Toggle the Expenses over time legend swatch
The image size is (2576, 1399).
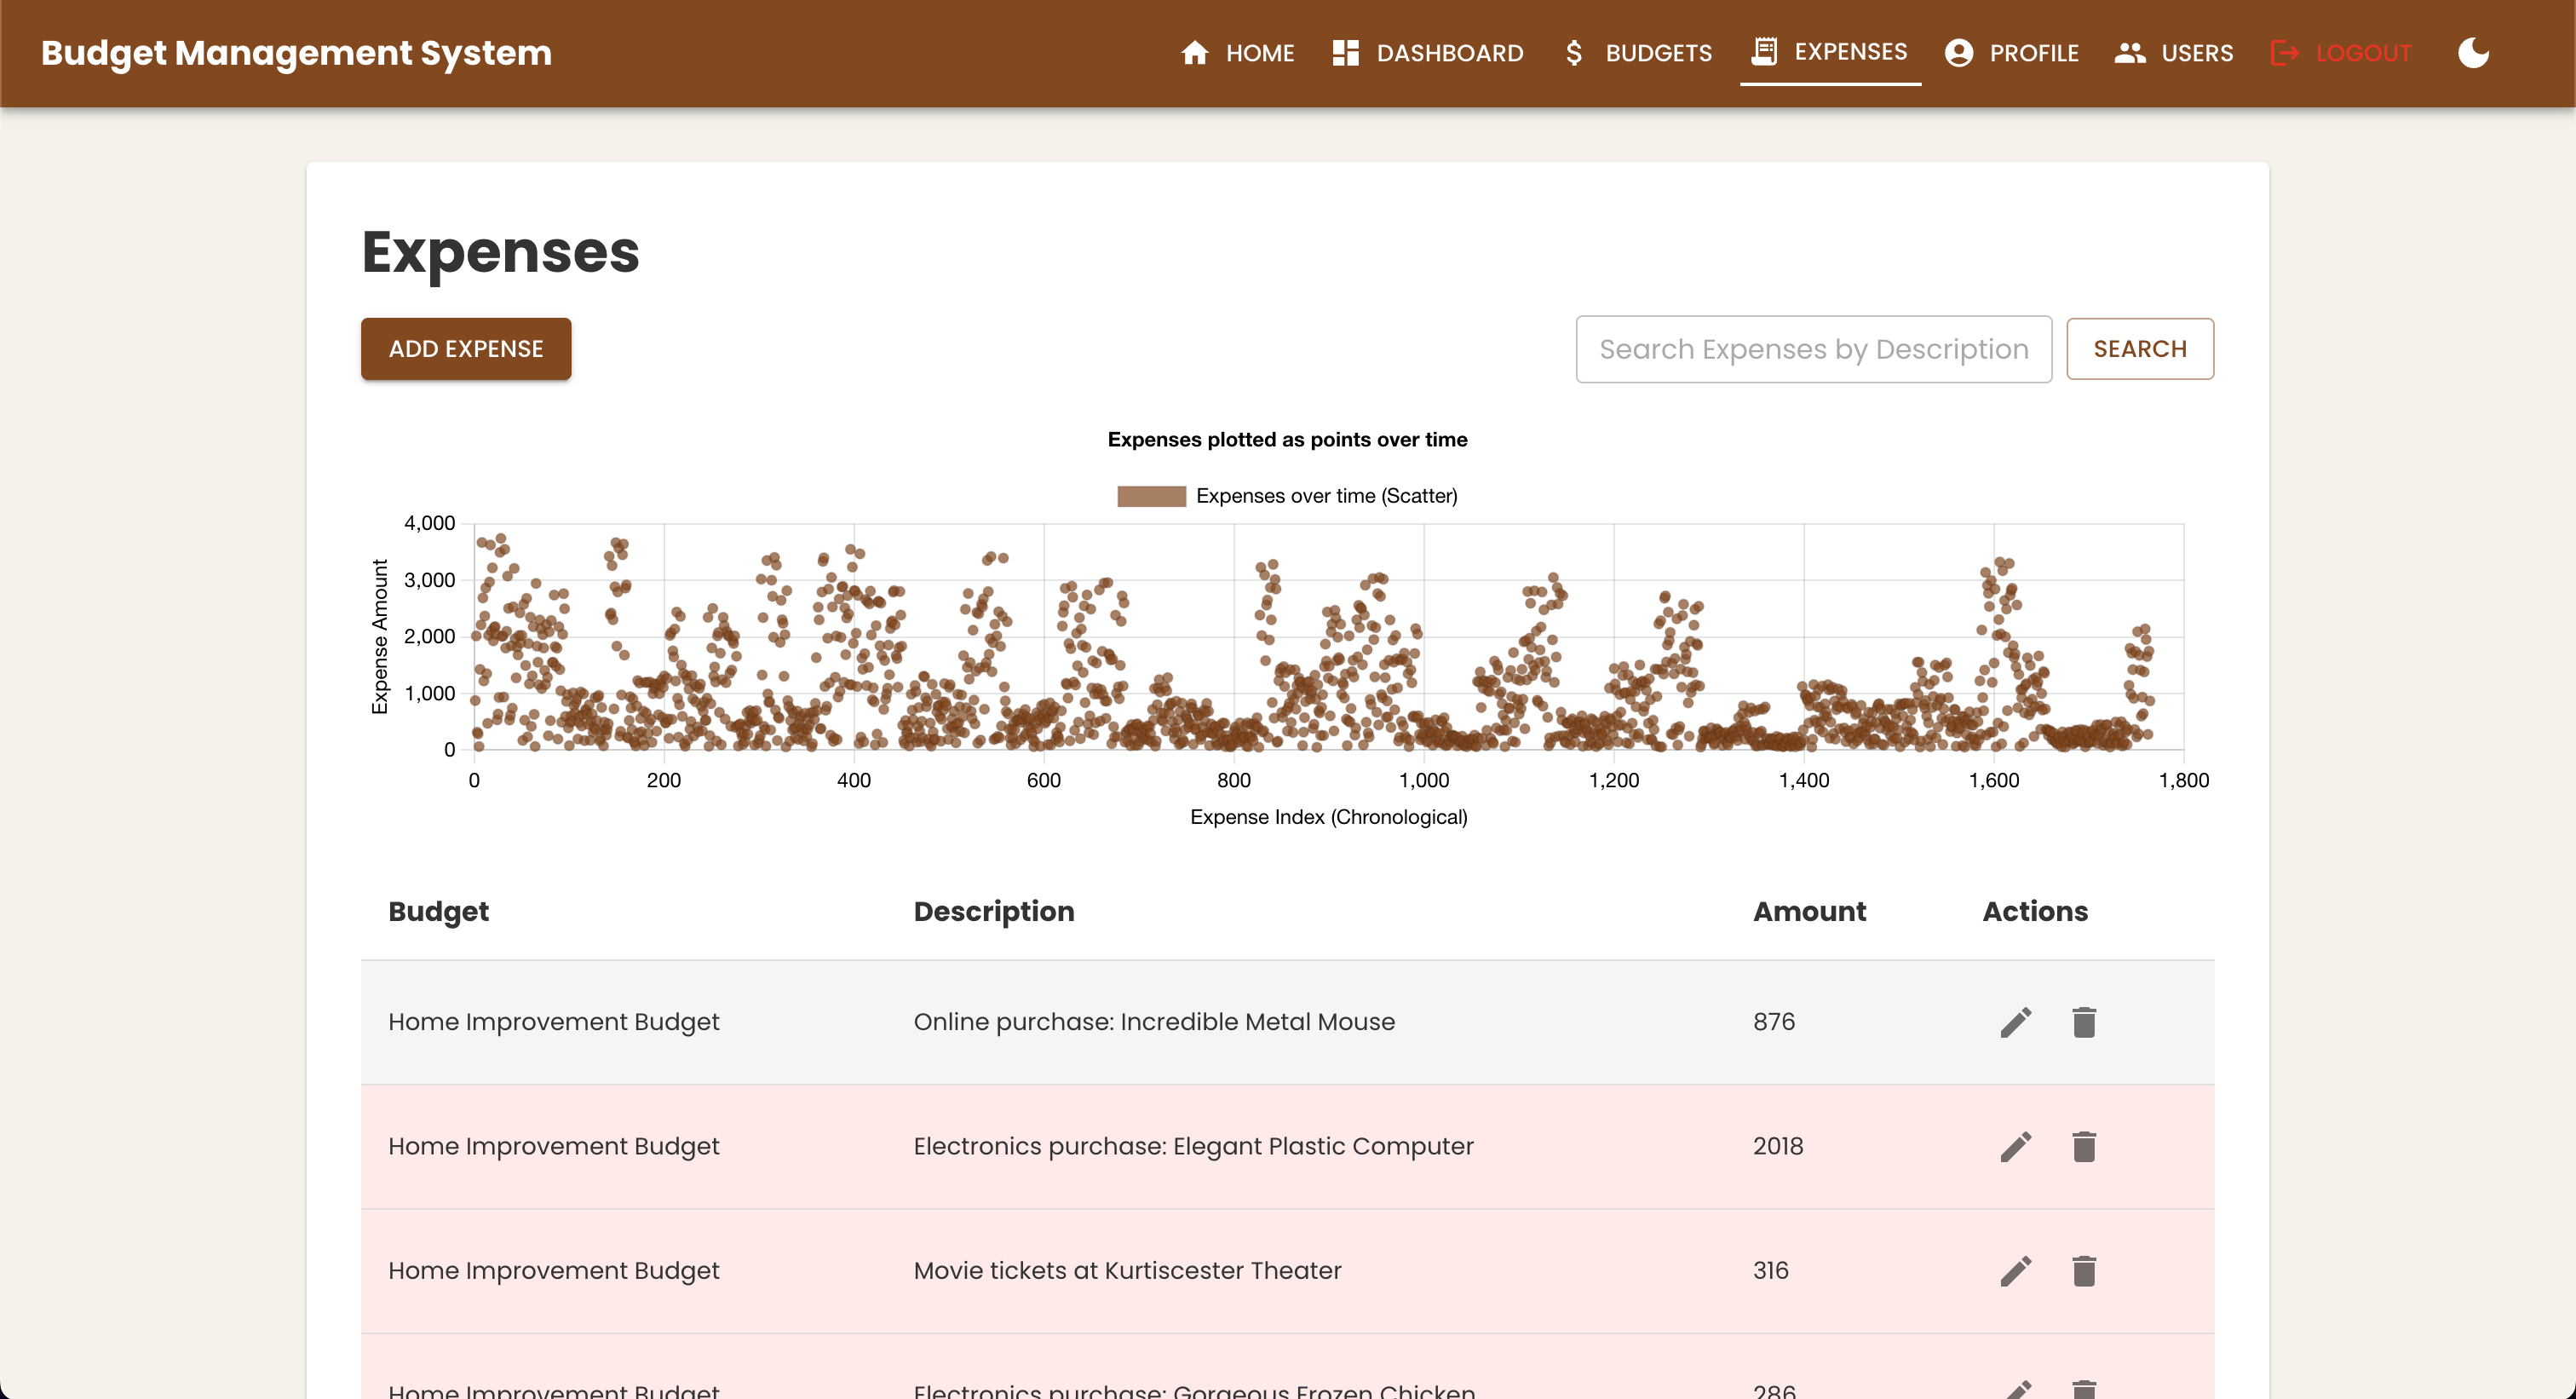[x=1151, y=496]
